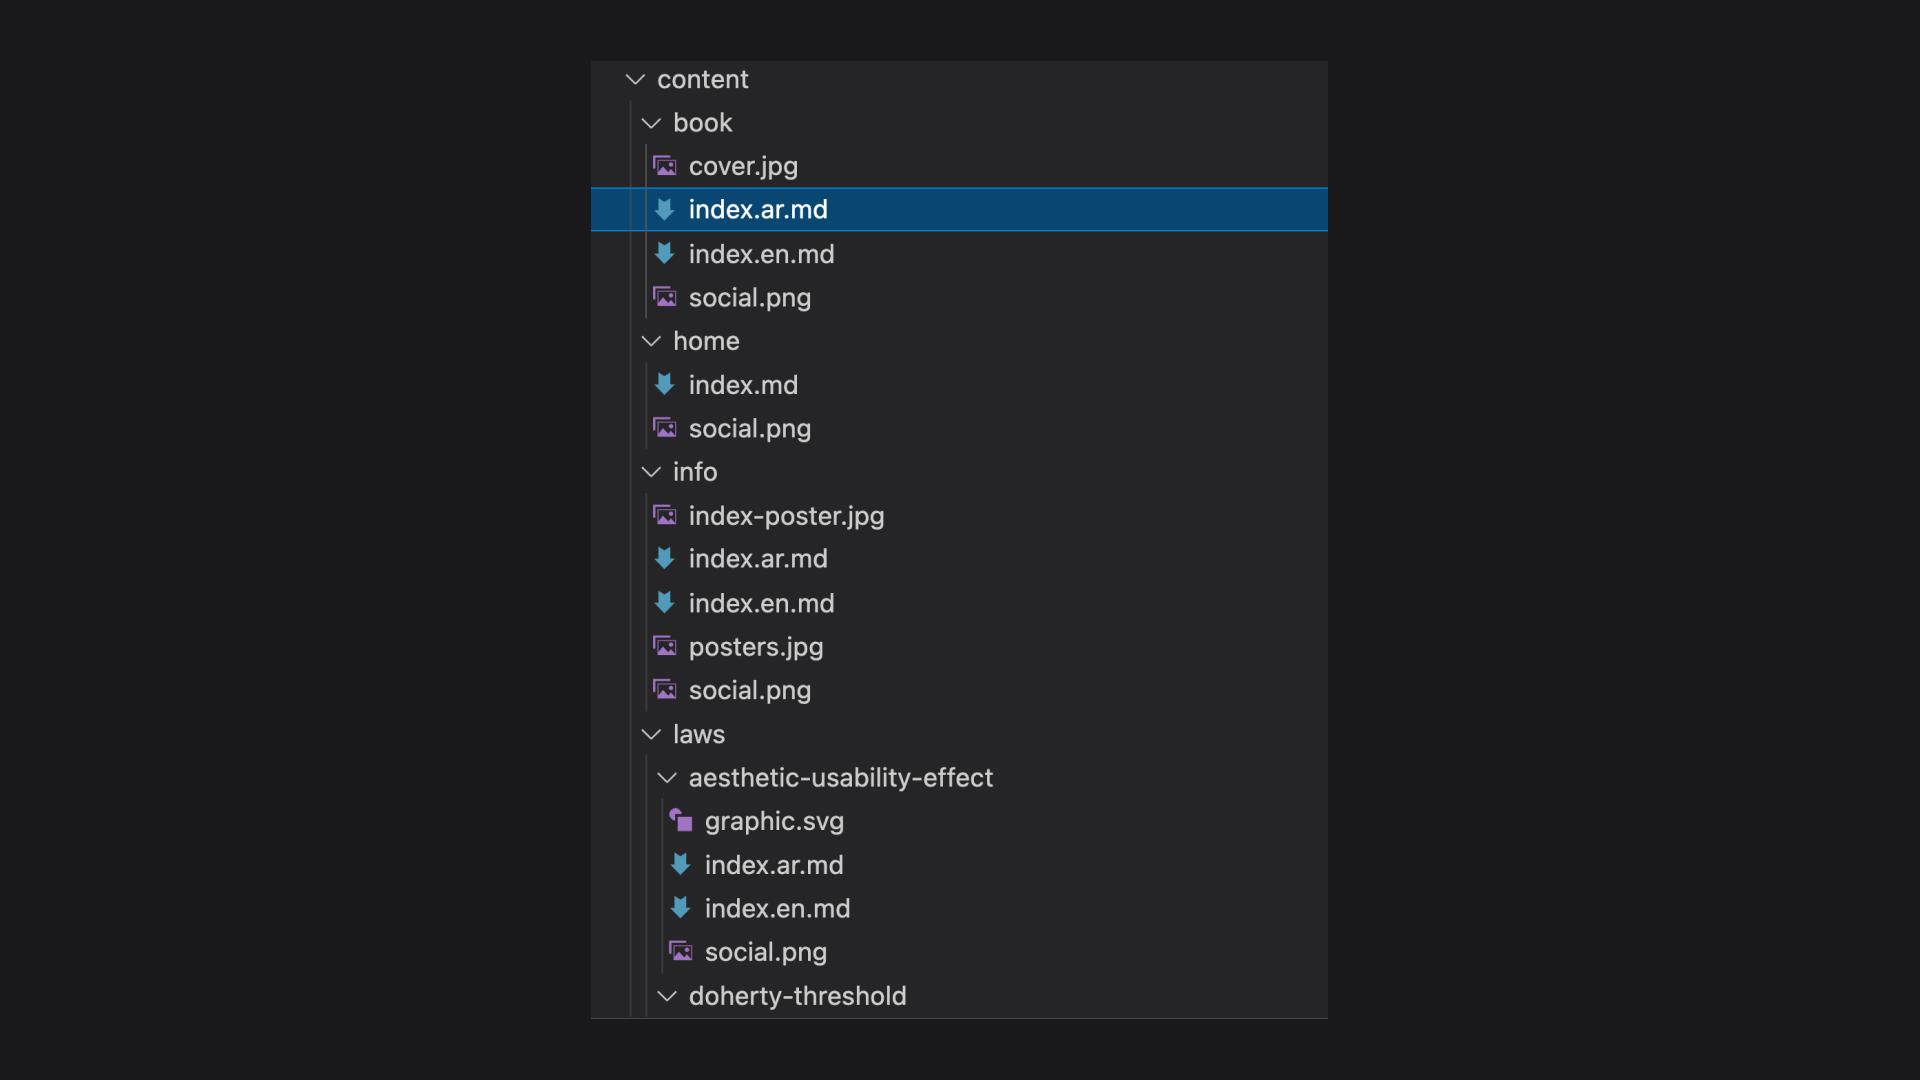Collapse the aesthetic-usability-effect folder
This screenshot has width=1920, height=1080.
[666, 777]
